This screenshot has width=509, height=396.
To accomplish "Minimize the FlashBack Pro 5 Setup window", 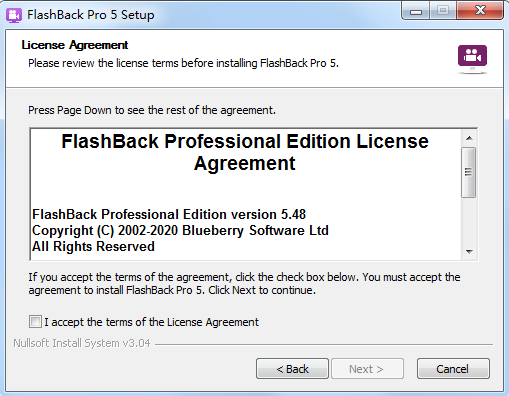I will click(x=416, y=11).
